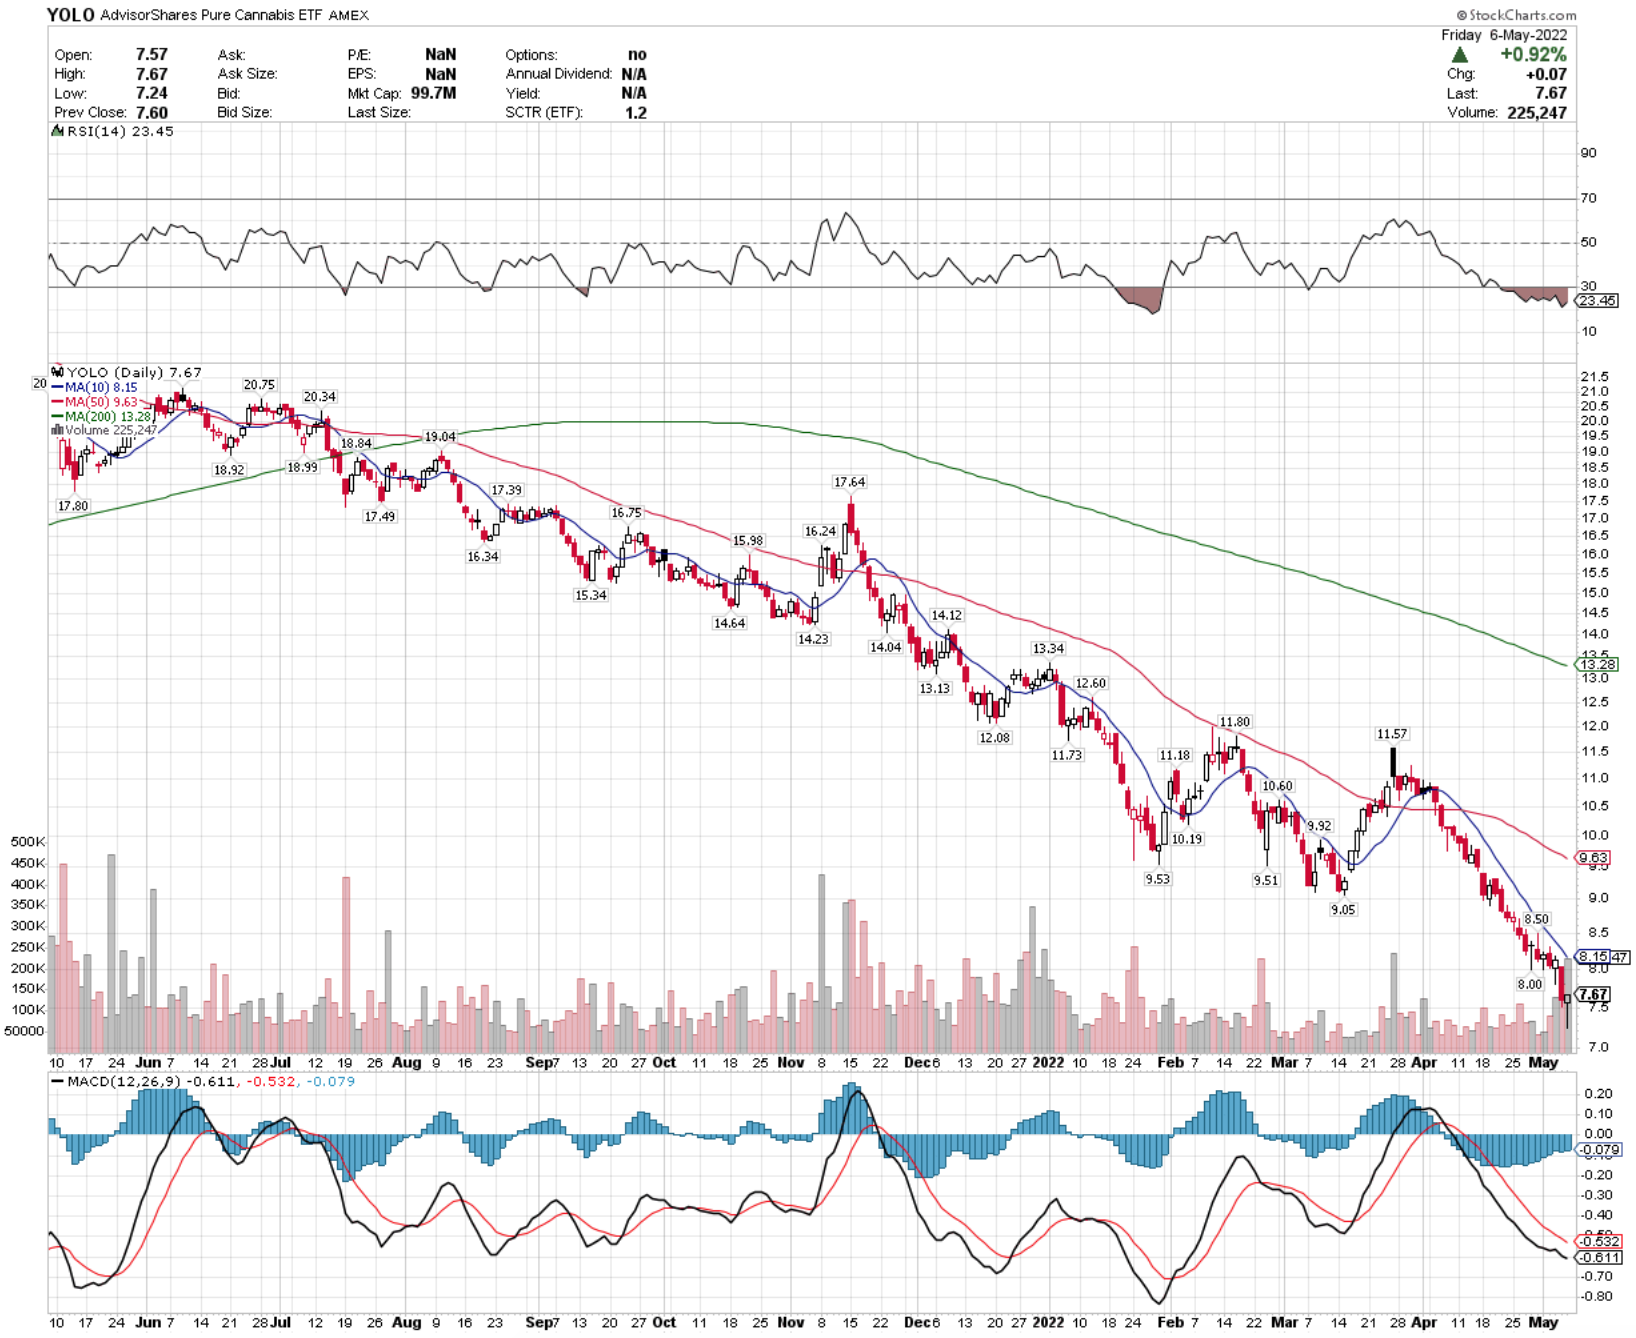The height and width of the screenshot is (1338, 1636).
Task: Click the blue MA(10) legend line
Action: [58, 387]
